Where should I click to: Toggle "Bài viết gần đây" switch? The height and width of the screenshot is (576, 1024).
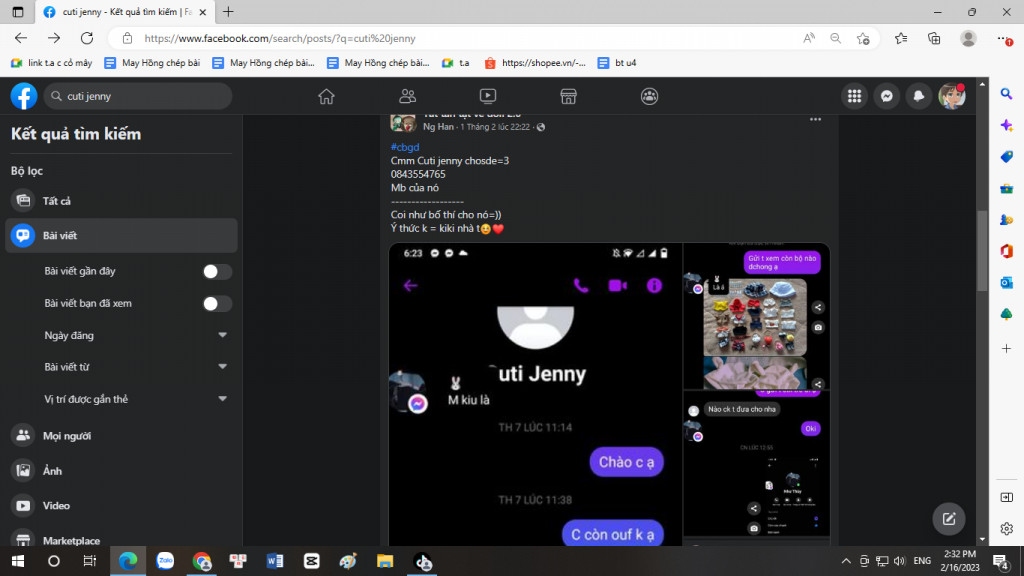217,272
